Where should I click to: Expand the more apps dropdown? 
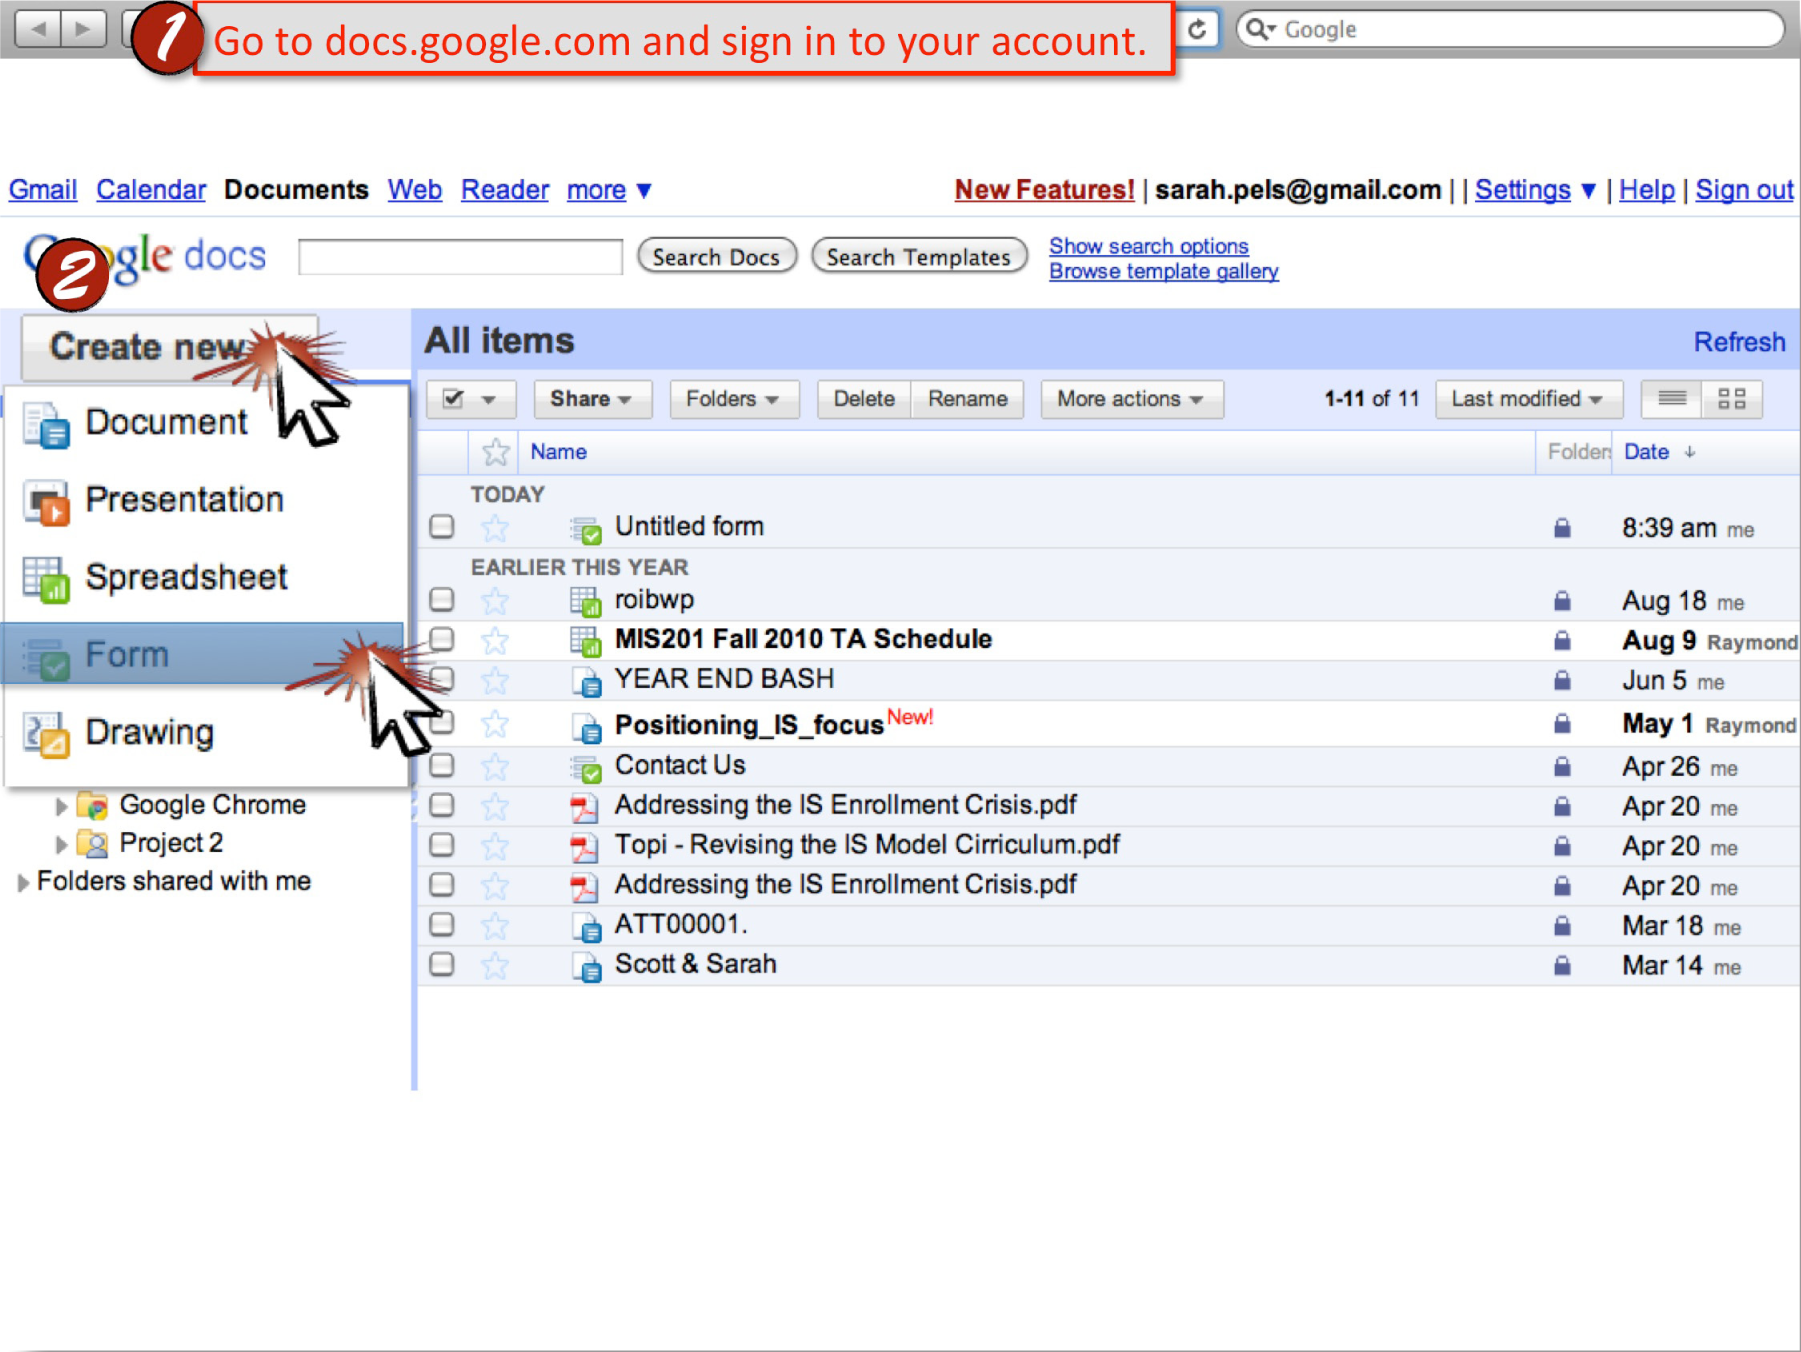[609, 190]
